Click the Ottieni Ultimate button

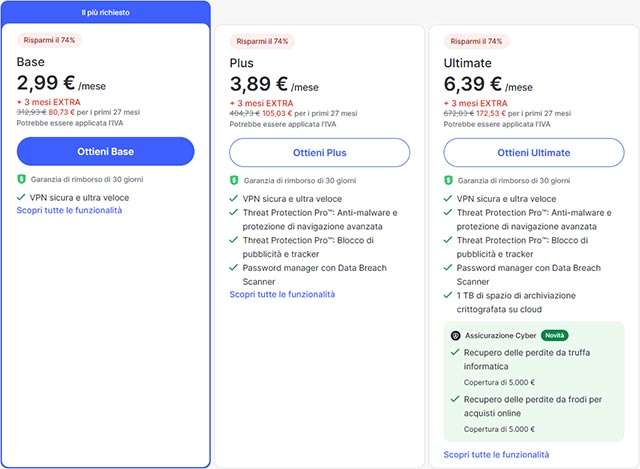(533, 152)
